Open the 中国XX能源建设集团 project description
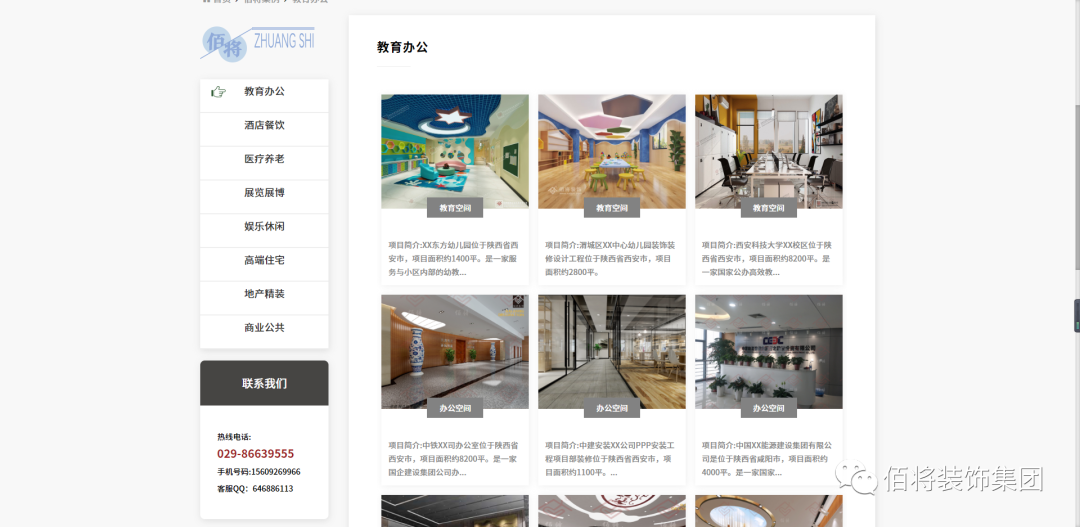1080x527 pixels. (767, 459)
